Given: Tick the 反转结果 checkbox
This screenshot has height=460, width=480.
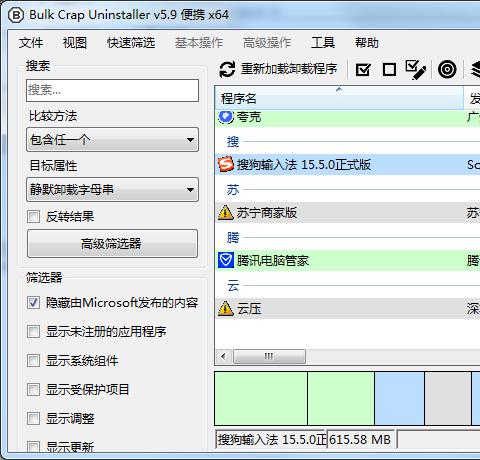Looking at the screenshot, I should (x=33, y=216).
